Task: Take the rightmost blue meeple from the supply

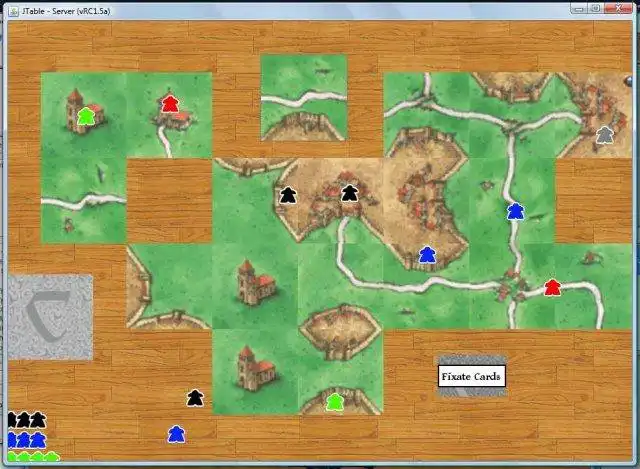Action: pos(38,440)
